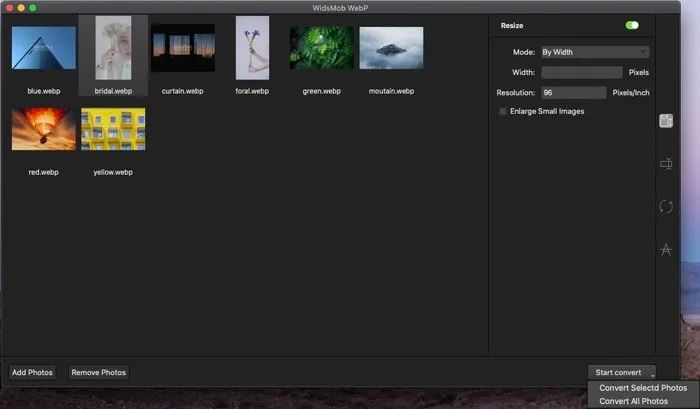This screenshot has height=409, width=700.
Task: Select the bridal.webp thumbnail
Action: coord(113,48)
